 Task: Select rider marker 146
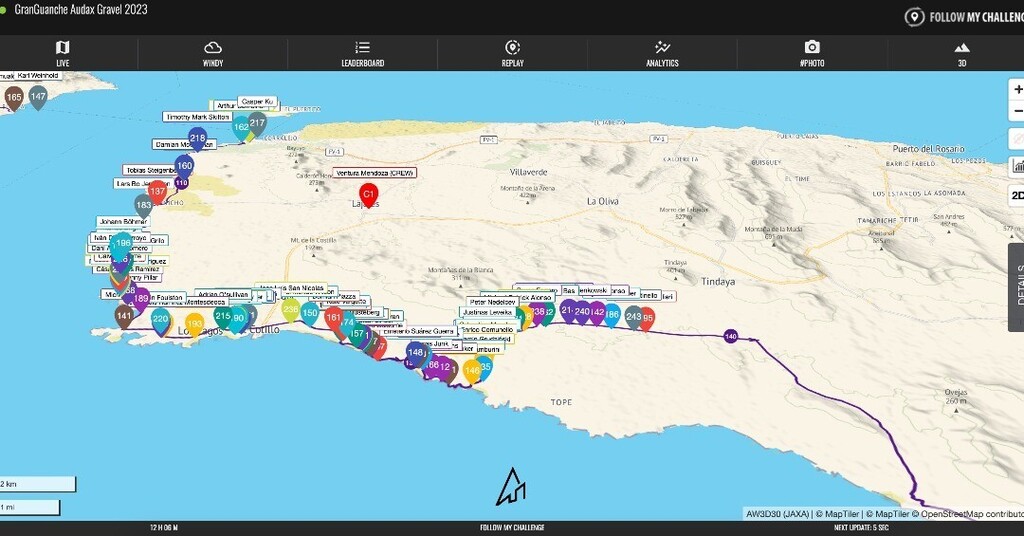tap(472, 371)
